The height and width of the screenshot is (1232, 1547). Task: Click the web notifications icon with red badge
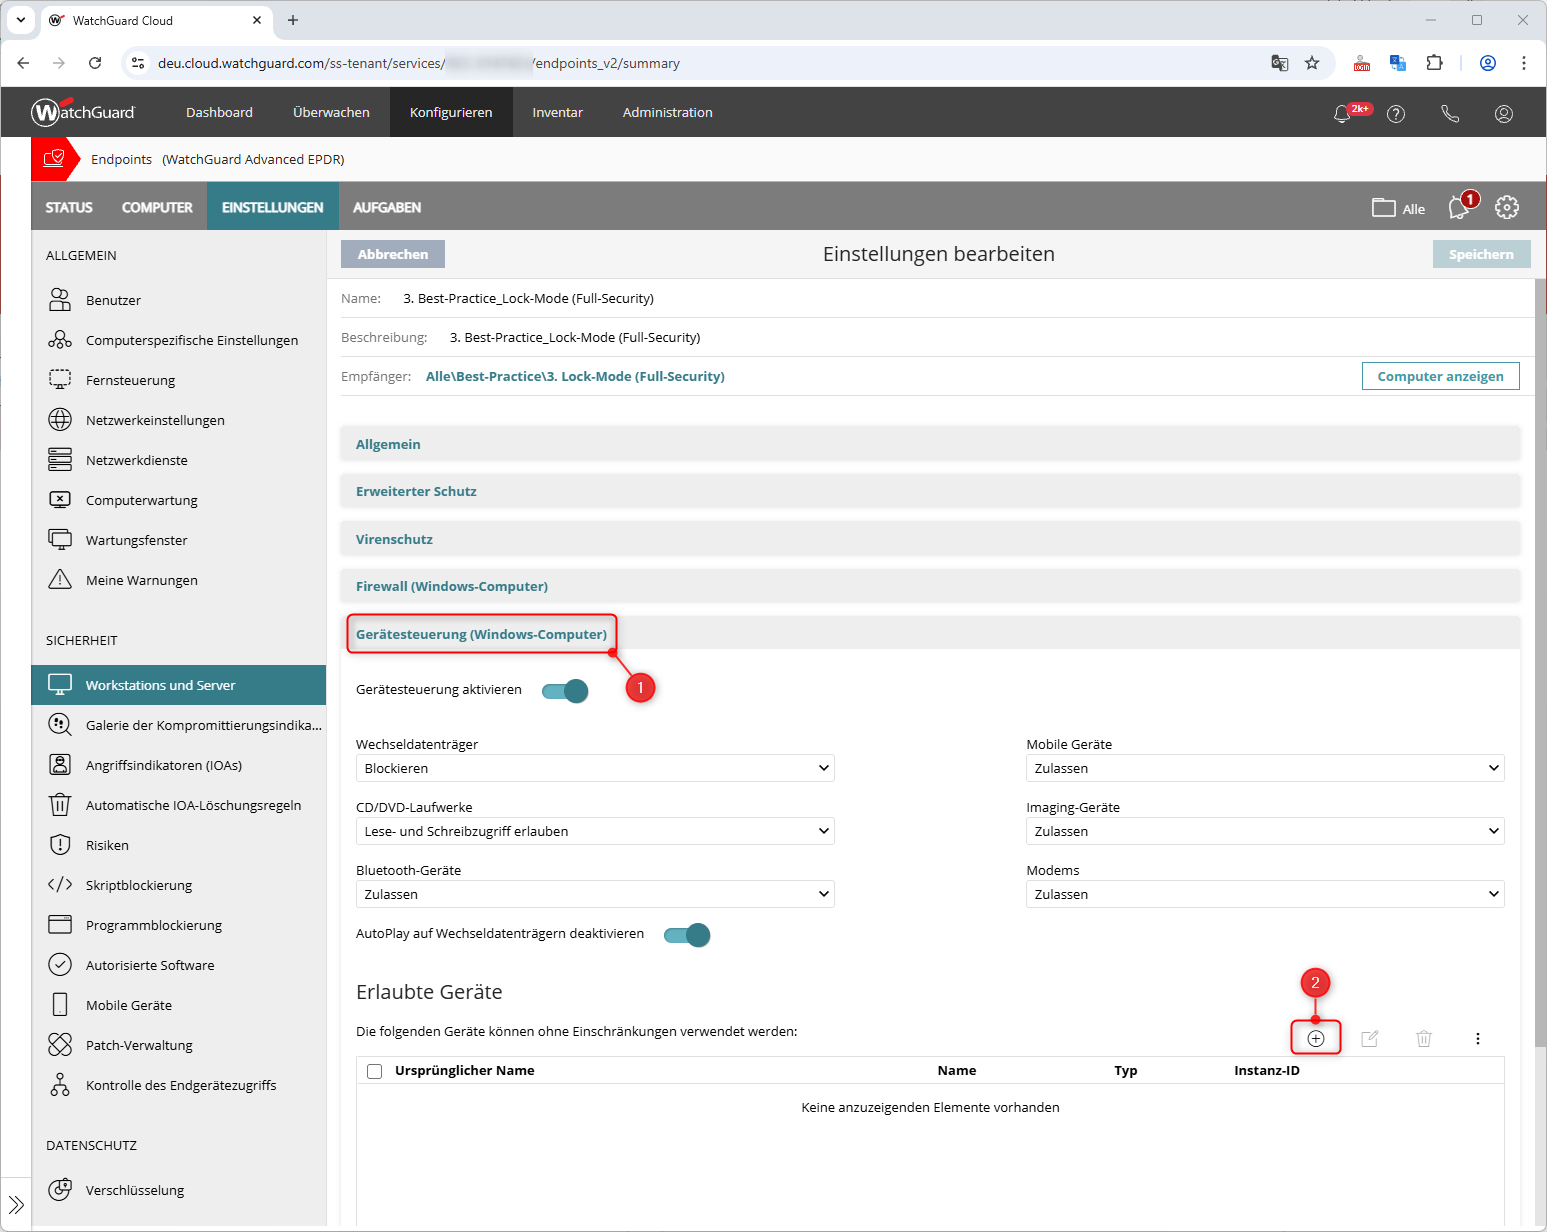[1460, 207]
